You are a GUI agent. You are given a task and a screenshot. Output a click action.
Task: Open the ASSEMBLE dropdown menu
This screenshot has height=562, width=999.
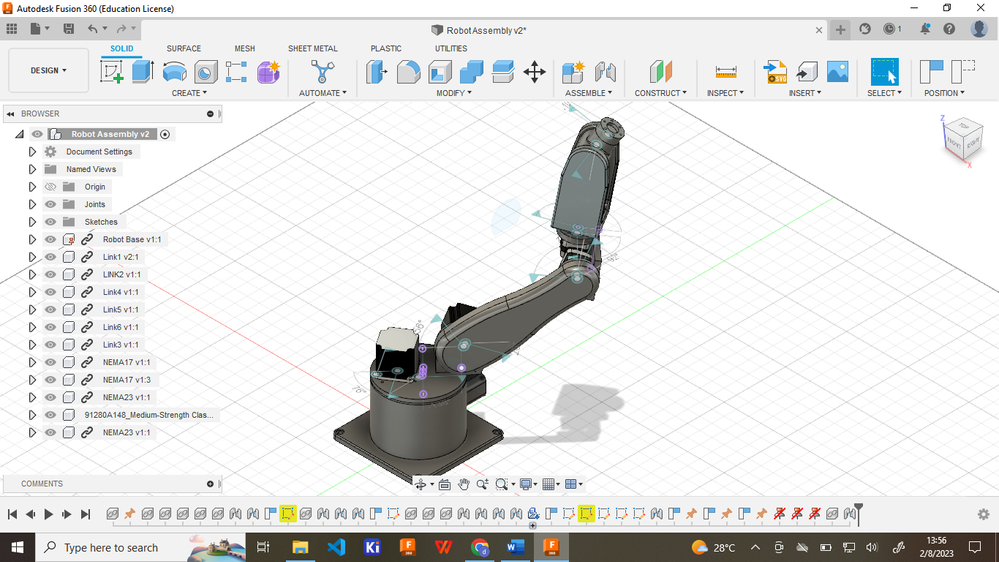click(x=589, y=93)
